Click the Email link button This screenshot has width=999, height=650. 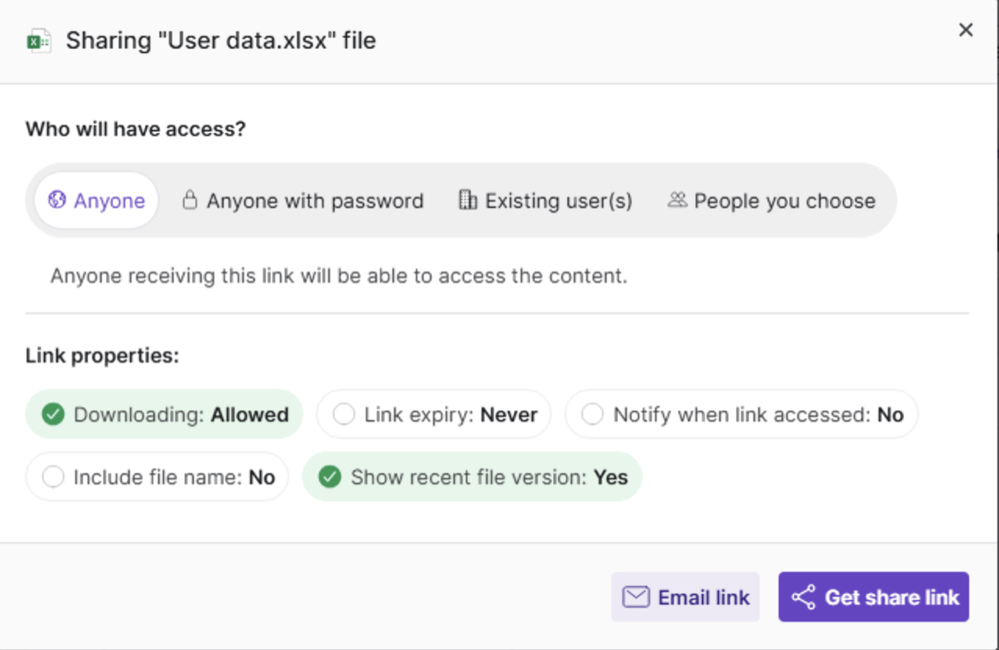tap(686, 597)
